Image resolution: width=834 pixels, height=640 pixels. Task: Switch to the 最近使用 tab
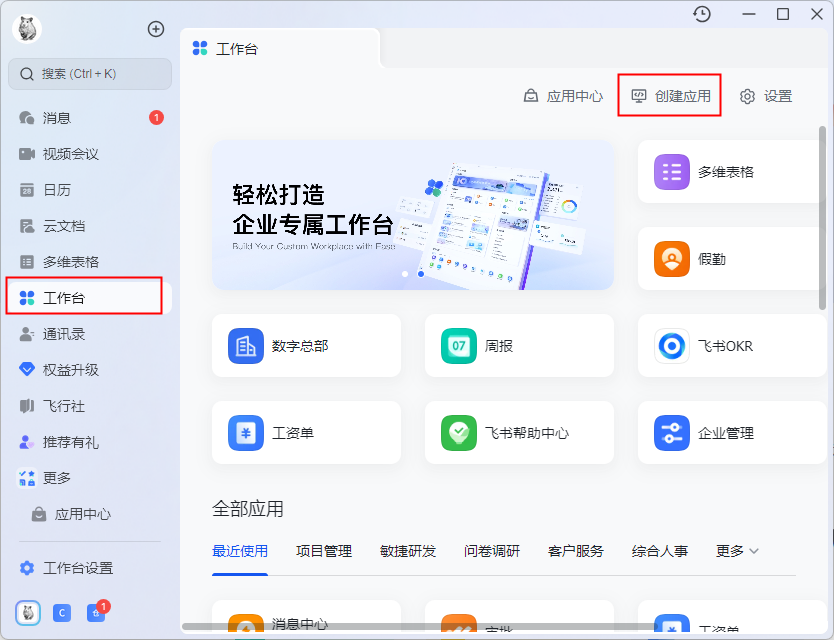pos(240,551)
